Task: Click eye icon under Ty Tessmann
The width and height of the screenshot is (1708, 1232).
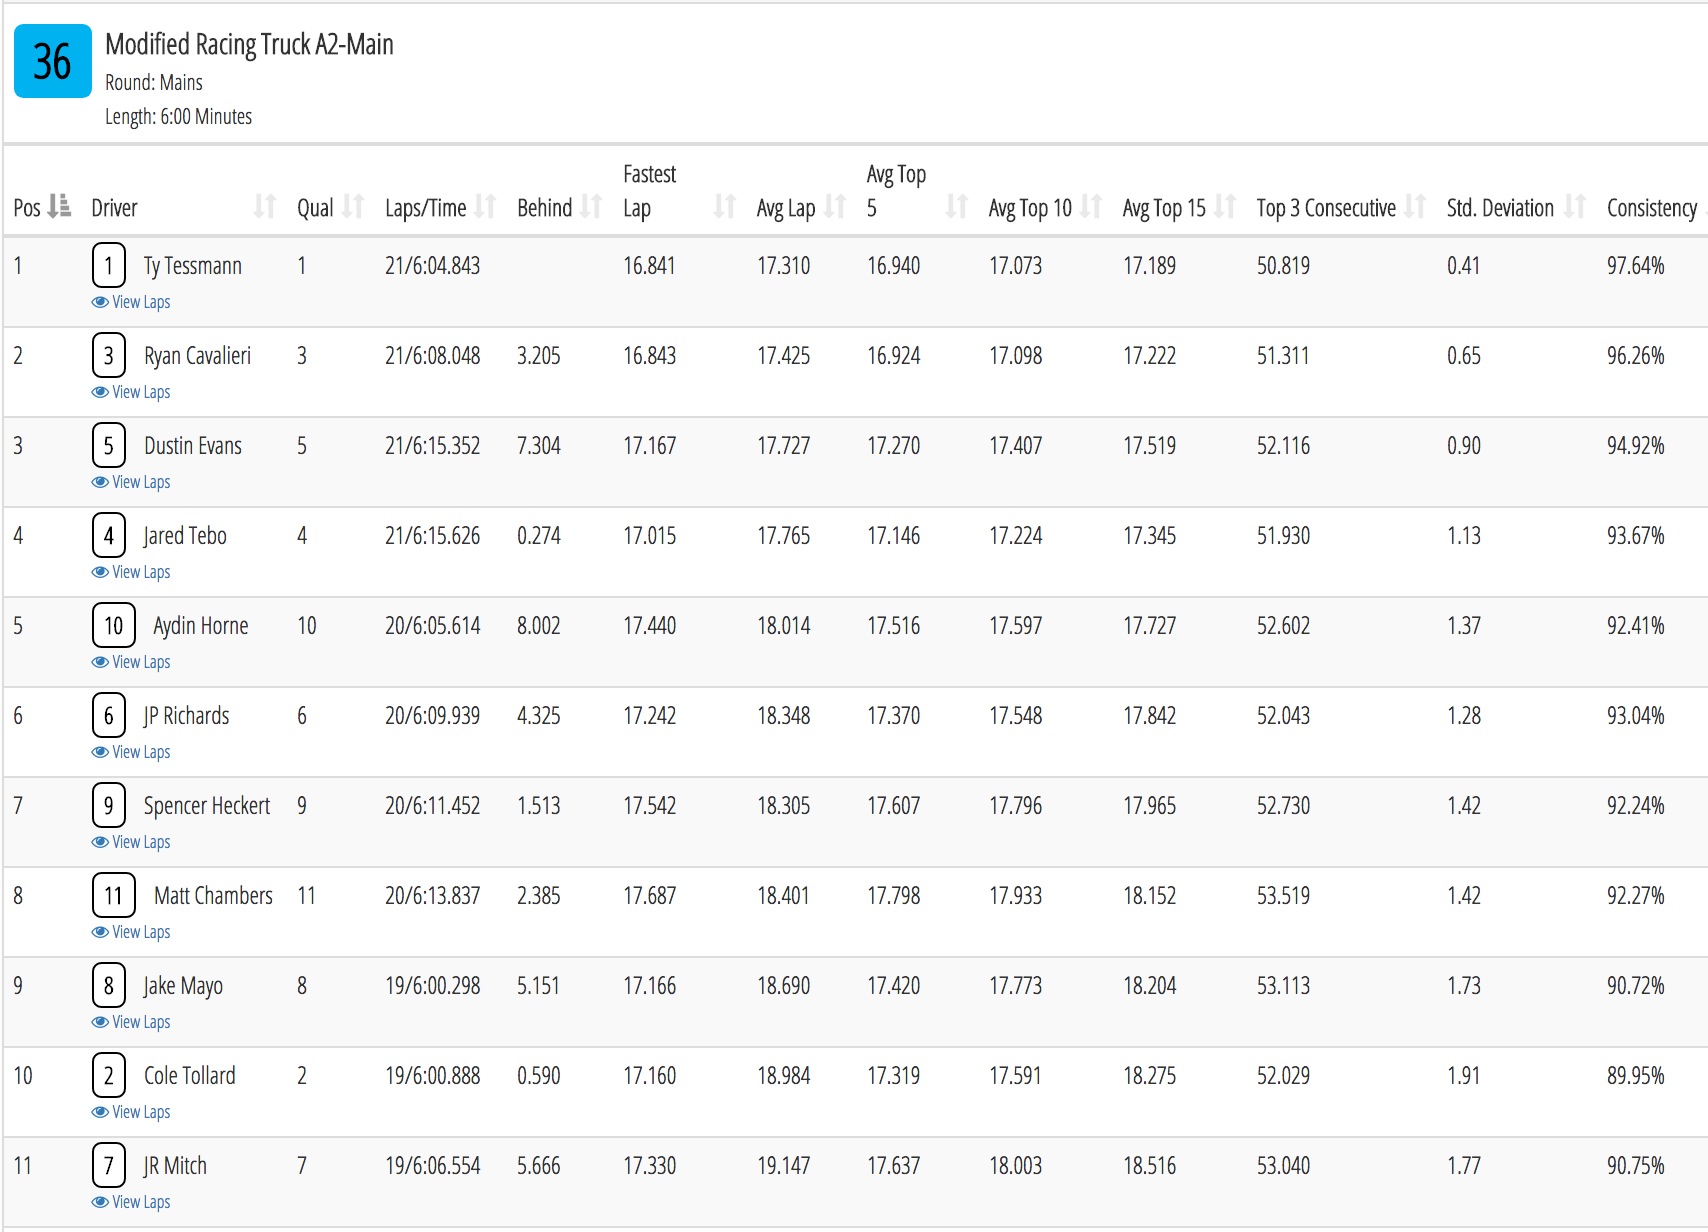Action: [100, 302]
